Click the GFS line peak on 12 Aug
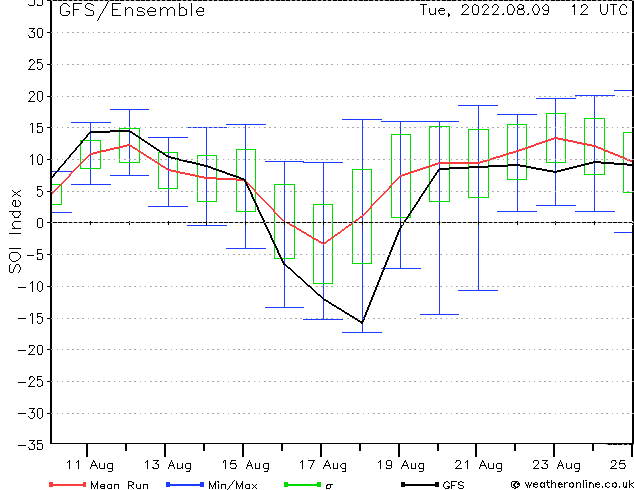The height and width of the screenshot is (490, 634). point(129,131)
